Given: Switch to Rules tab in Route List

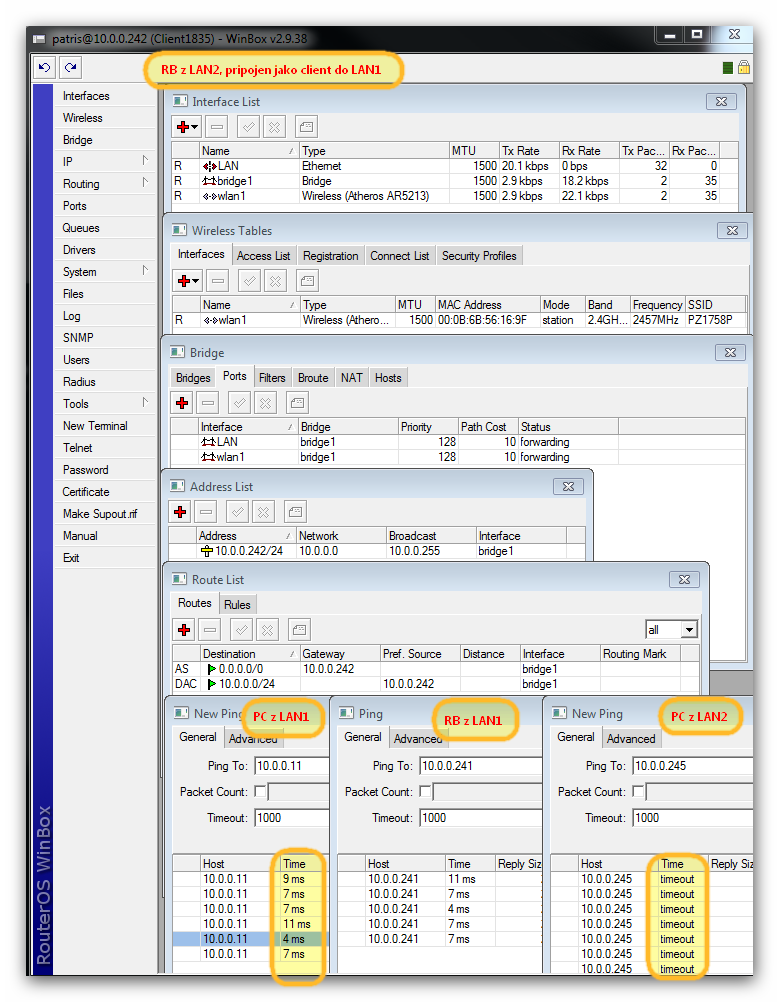Looking at the screenshot, I should click(237, 605).
